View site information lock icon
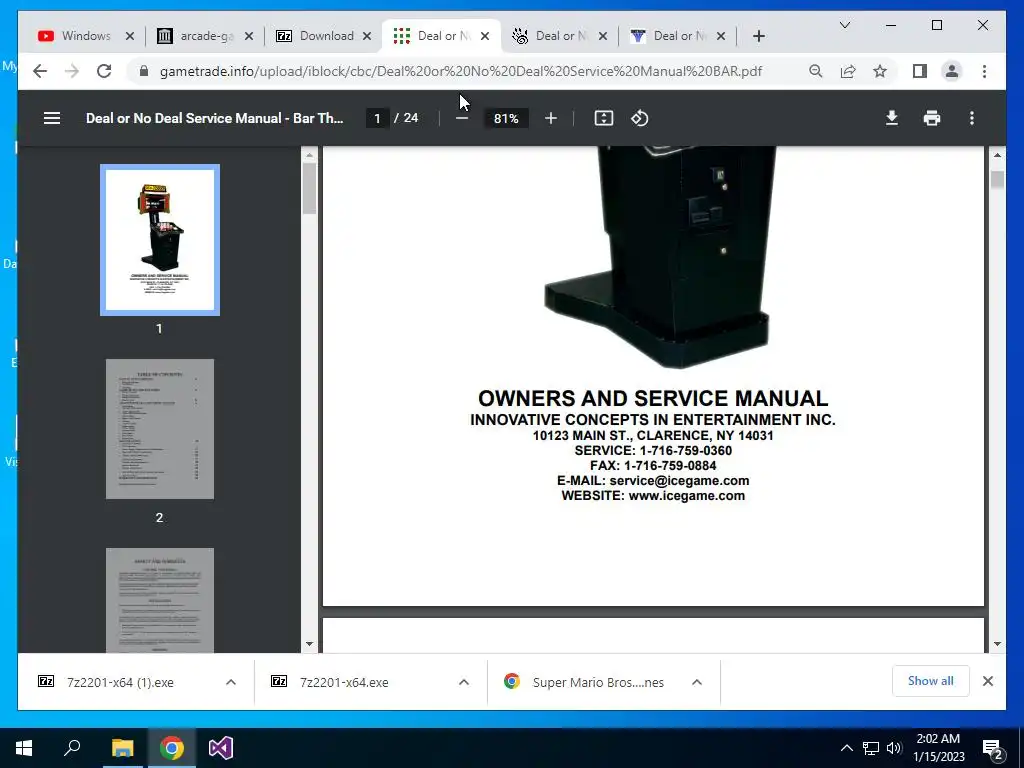This screenshot has width=1024, height=768. pyautogui.click(x=144, y=71)
